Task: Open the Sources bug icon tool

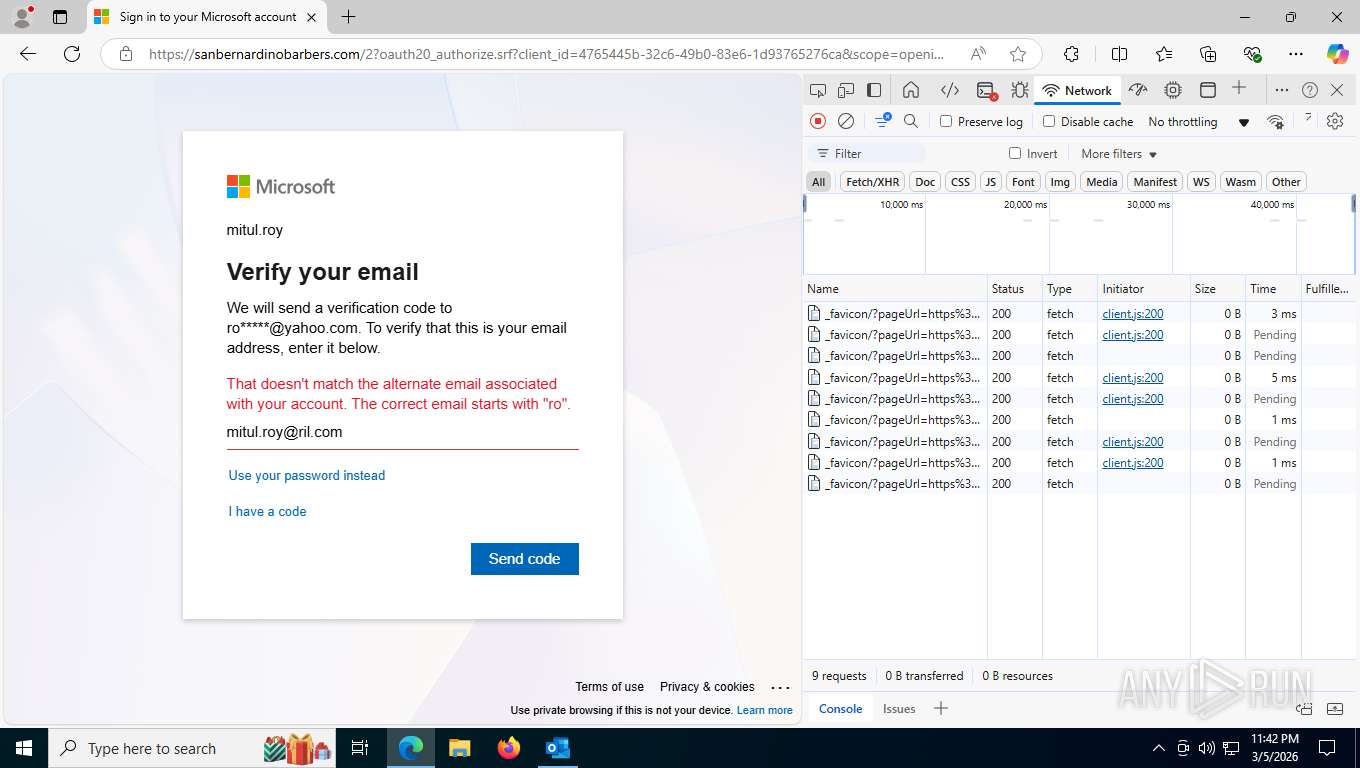Action: (x=1020, y=90)
